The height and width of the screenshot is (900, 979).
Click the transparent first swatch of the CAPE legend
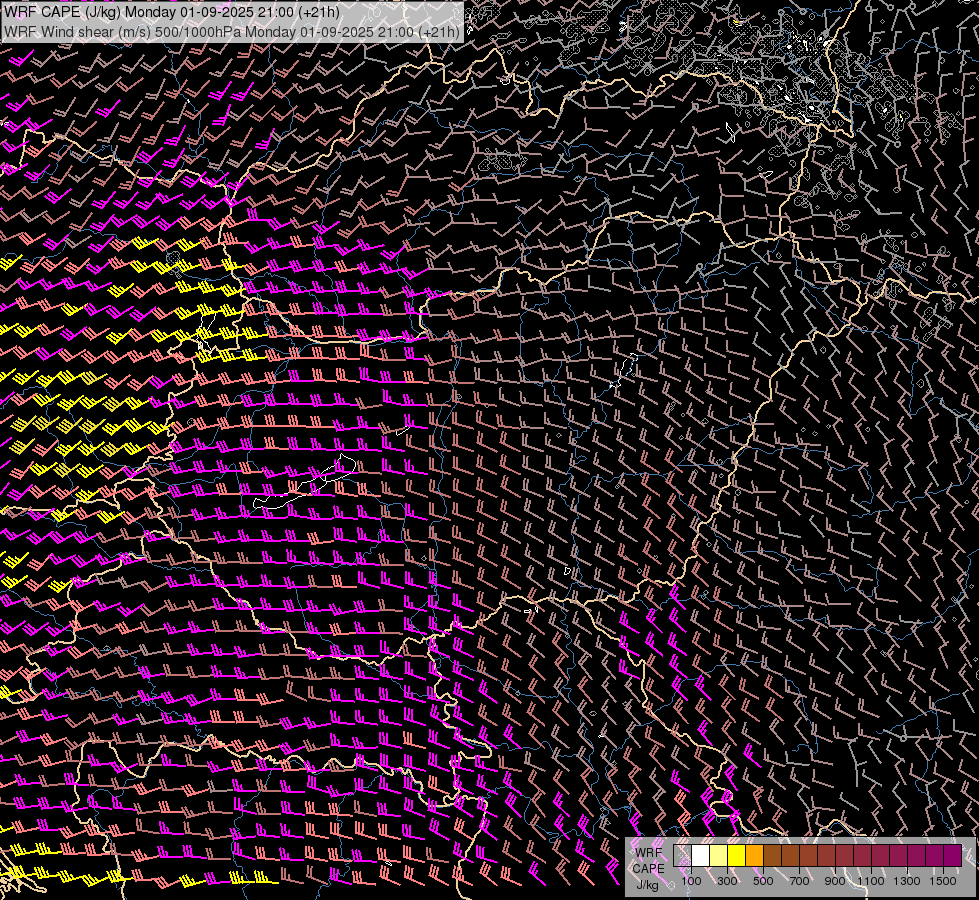(682, 855)
